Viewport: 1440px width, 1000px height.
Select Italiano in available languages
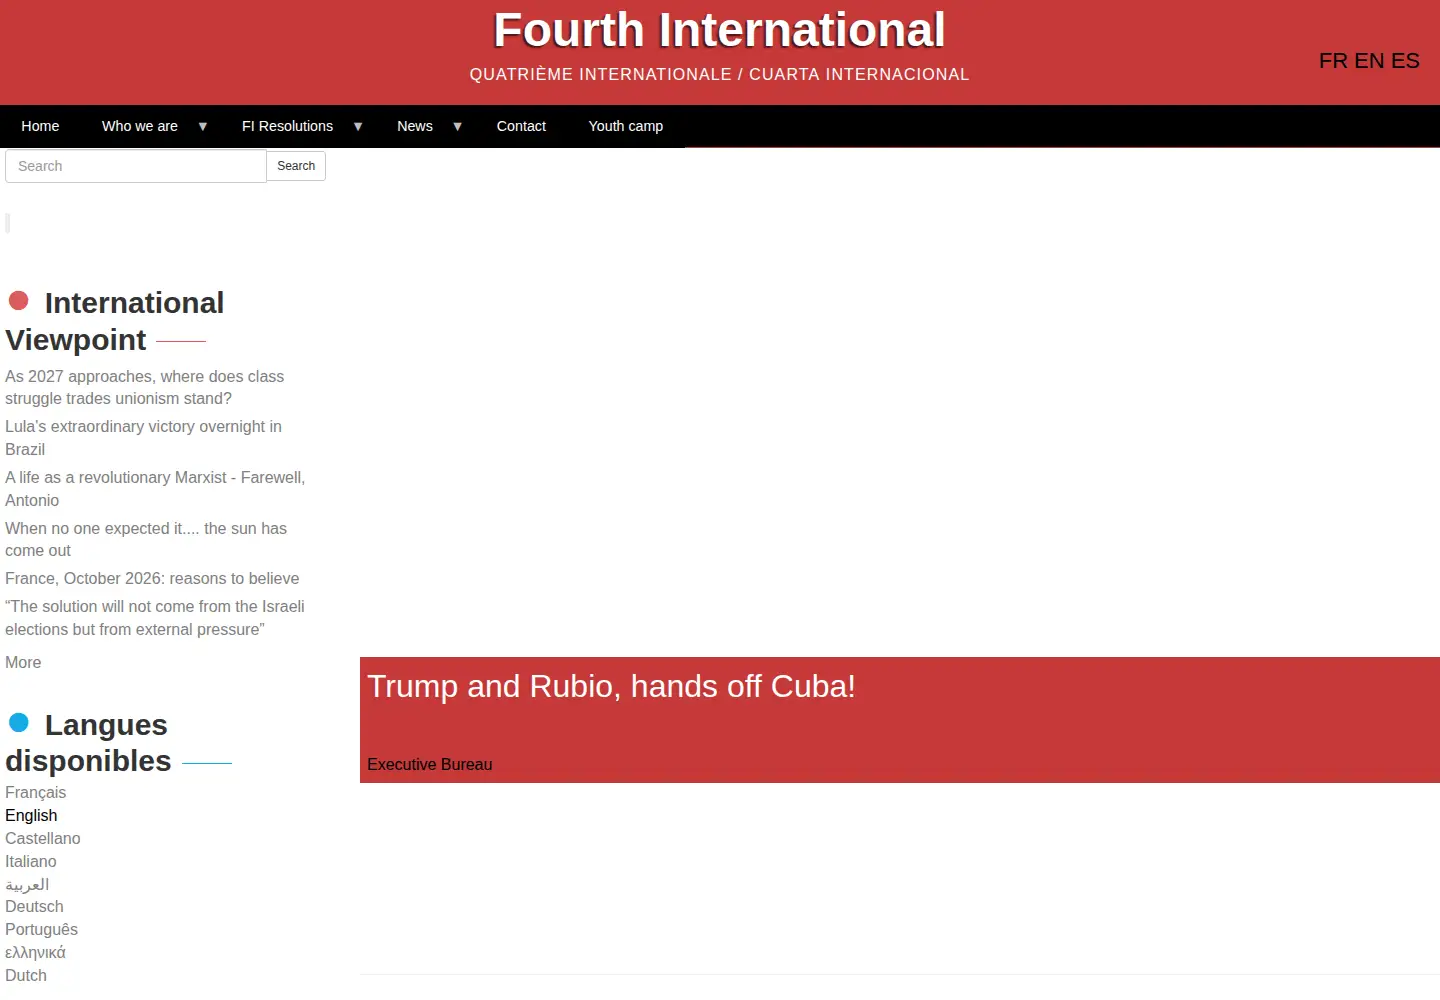(x=31, y=861)
